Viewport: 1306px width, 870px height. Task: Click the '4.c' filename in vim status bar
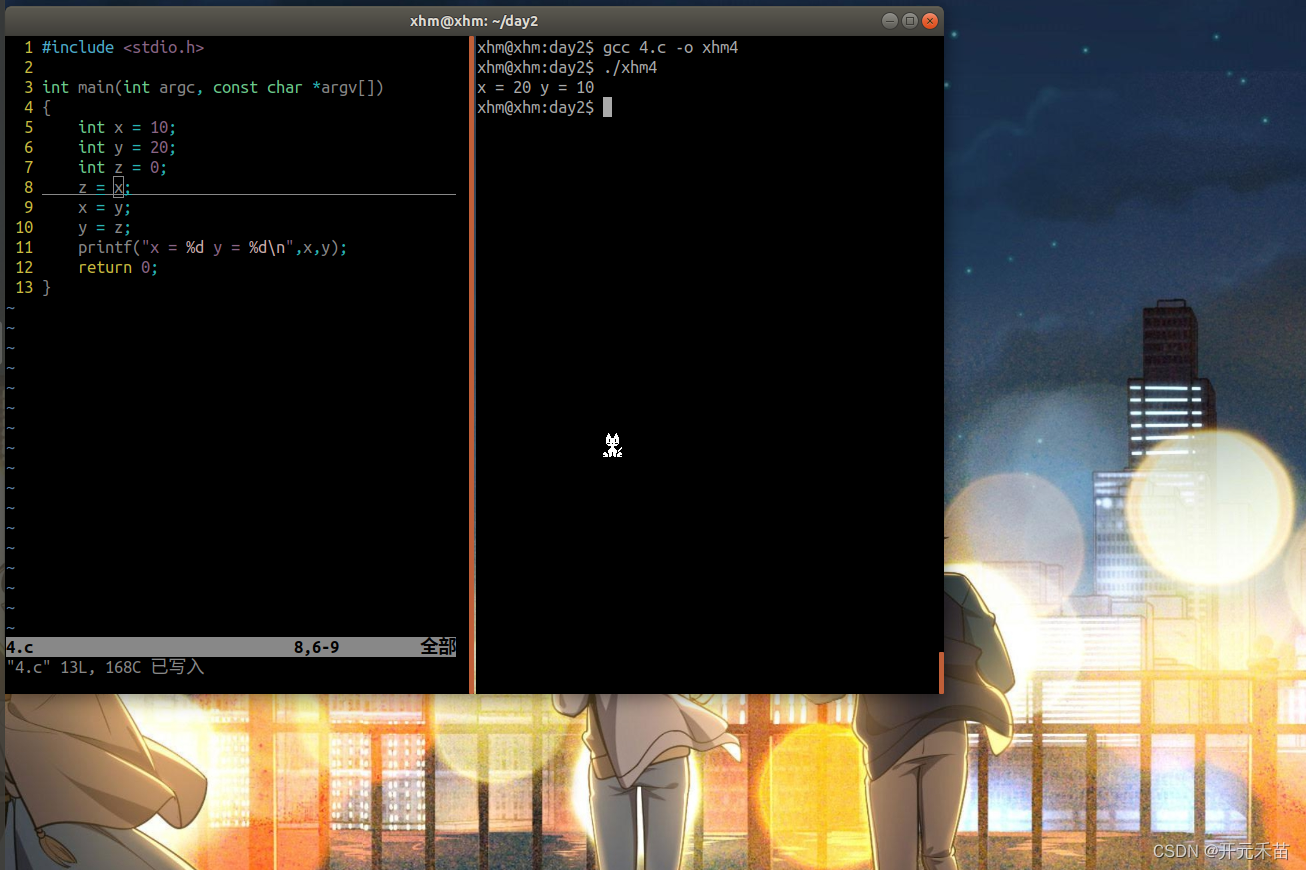pyautogui.click(x=20, y=647)
